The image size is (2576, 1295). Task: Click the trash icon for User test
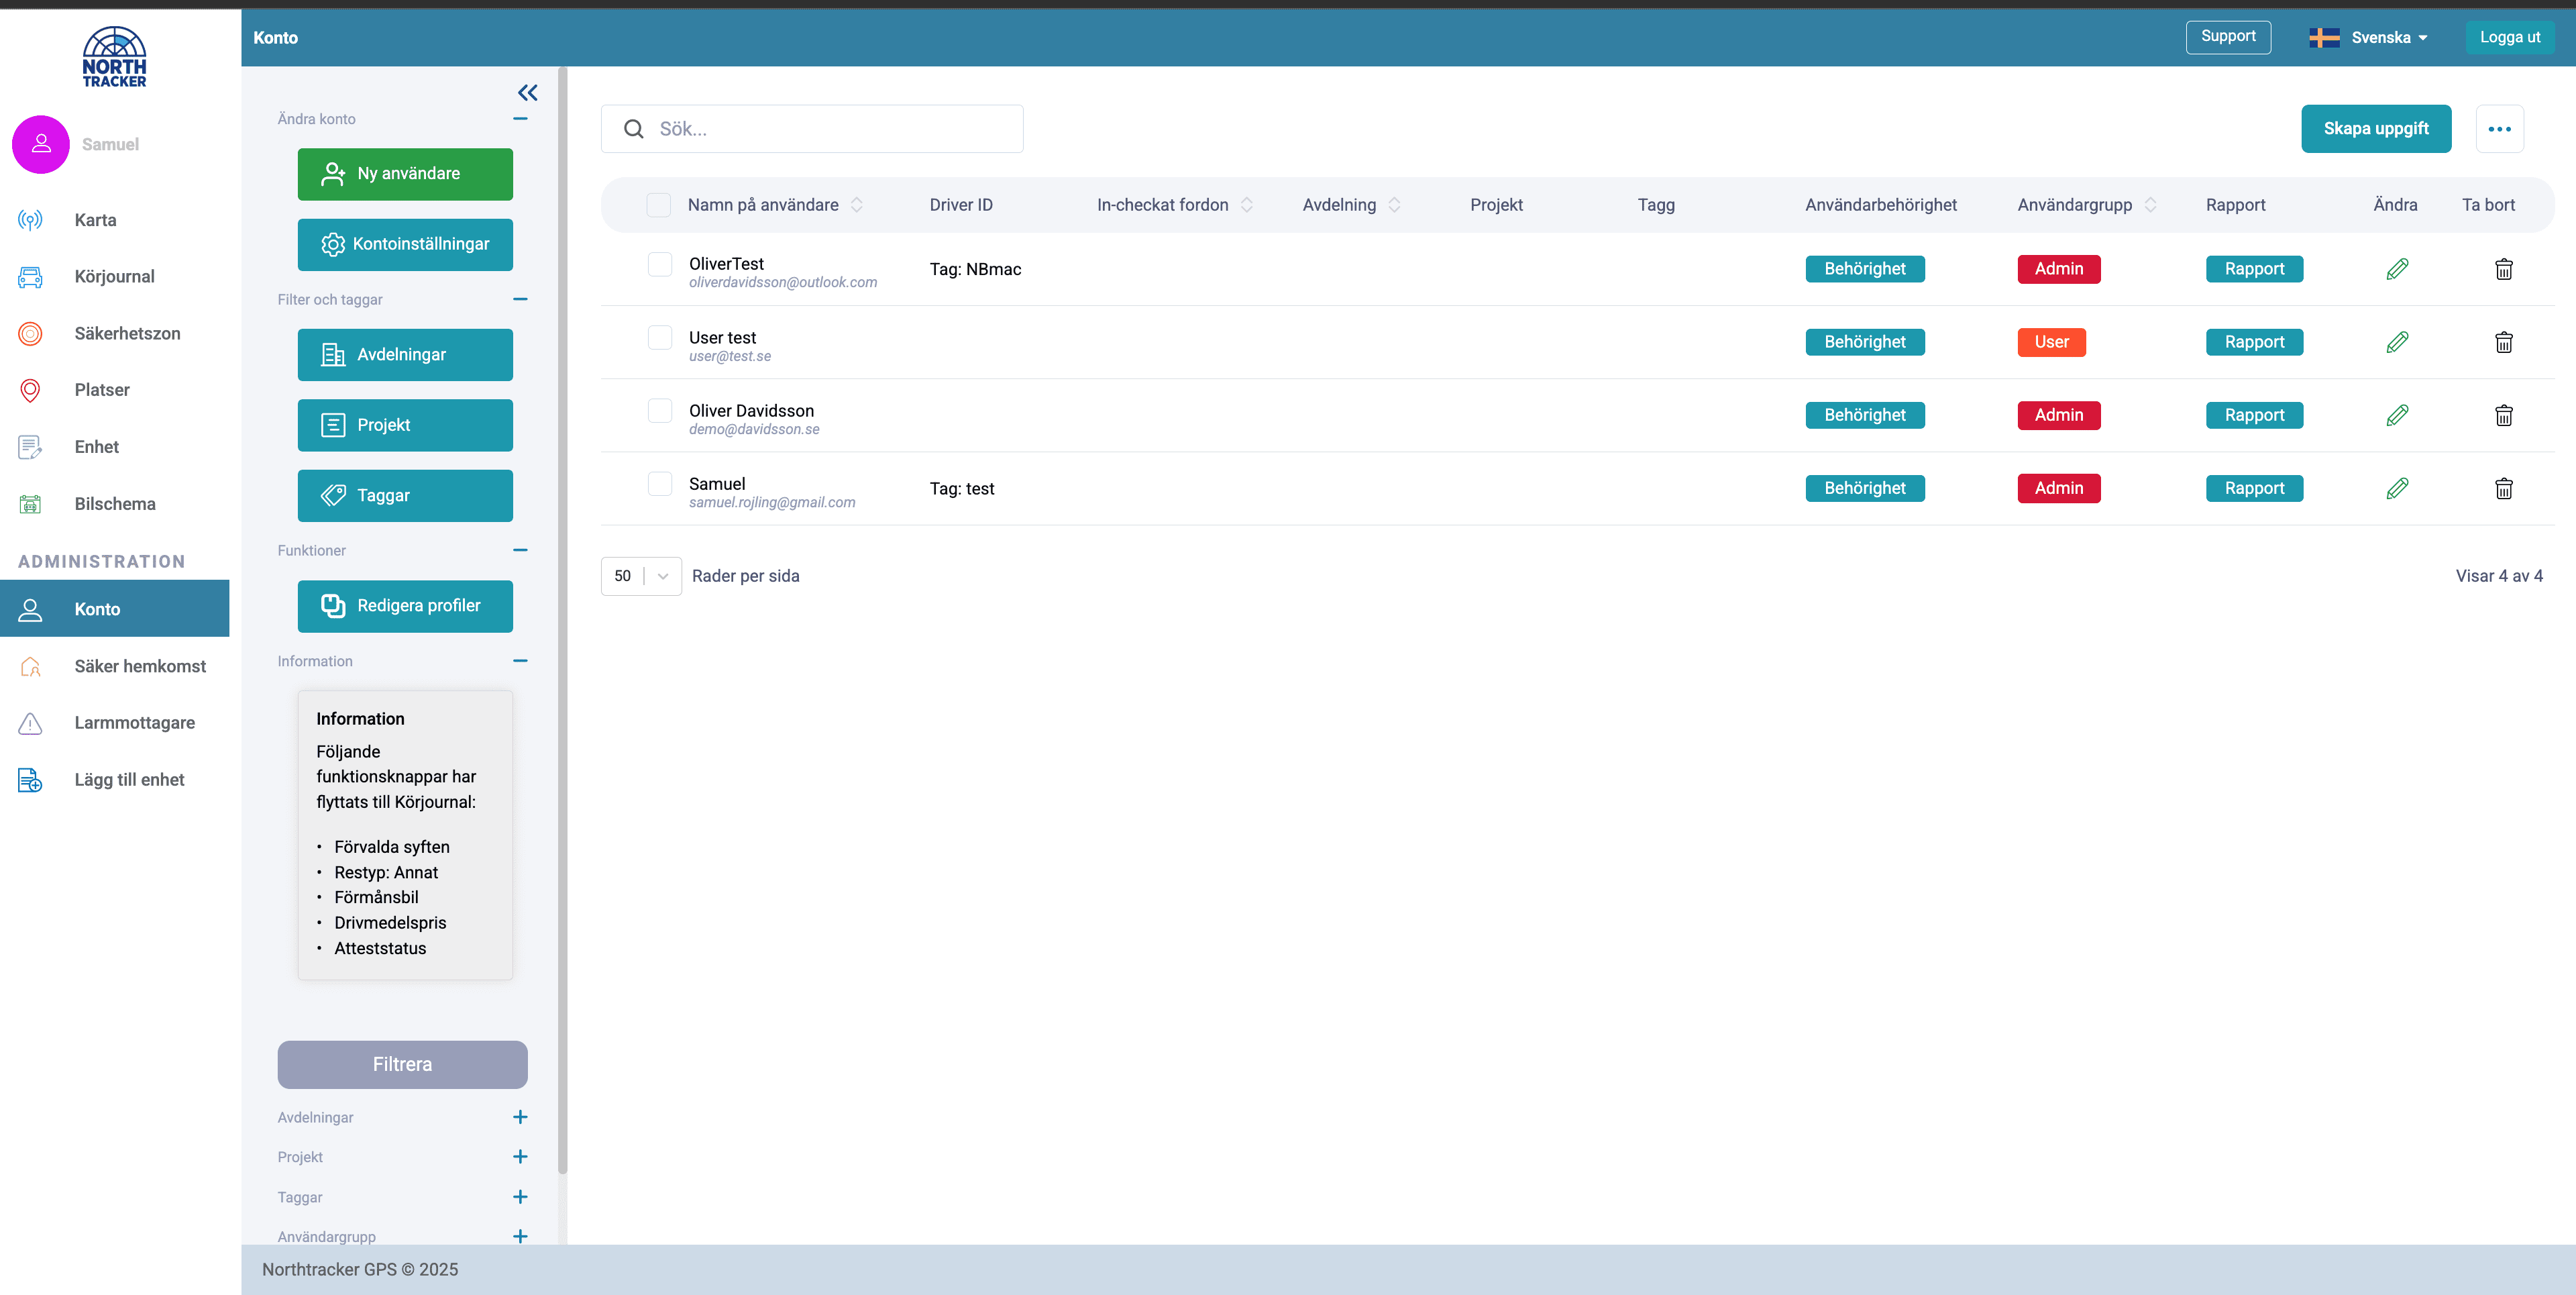click(2503, 342)
